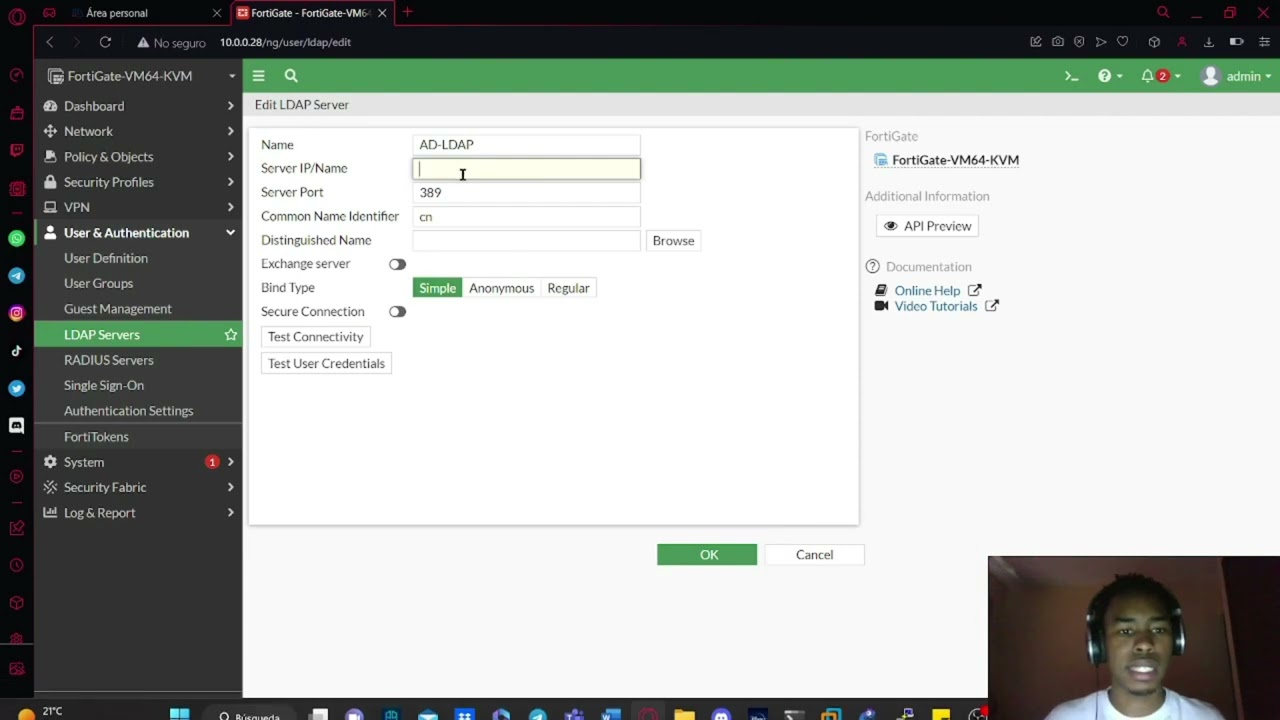Open FortiGate search magnifier in green bar
Image resolution: width=1280 pixels, height=720 pixels.
click(x=291, y=76)
